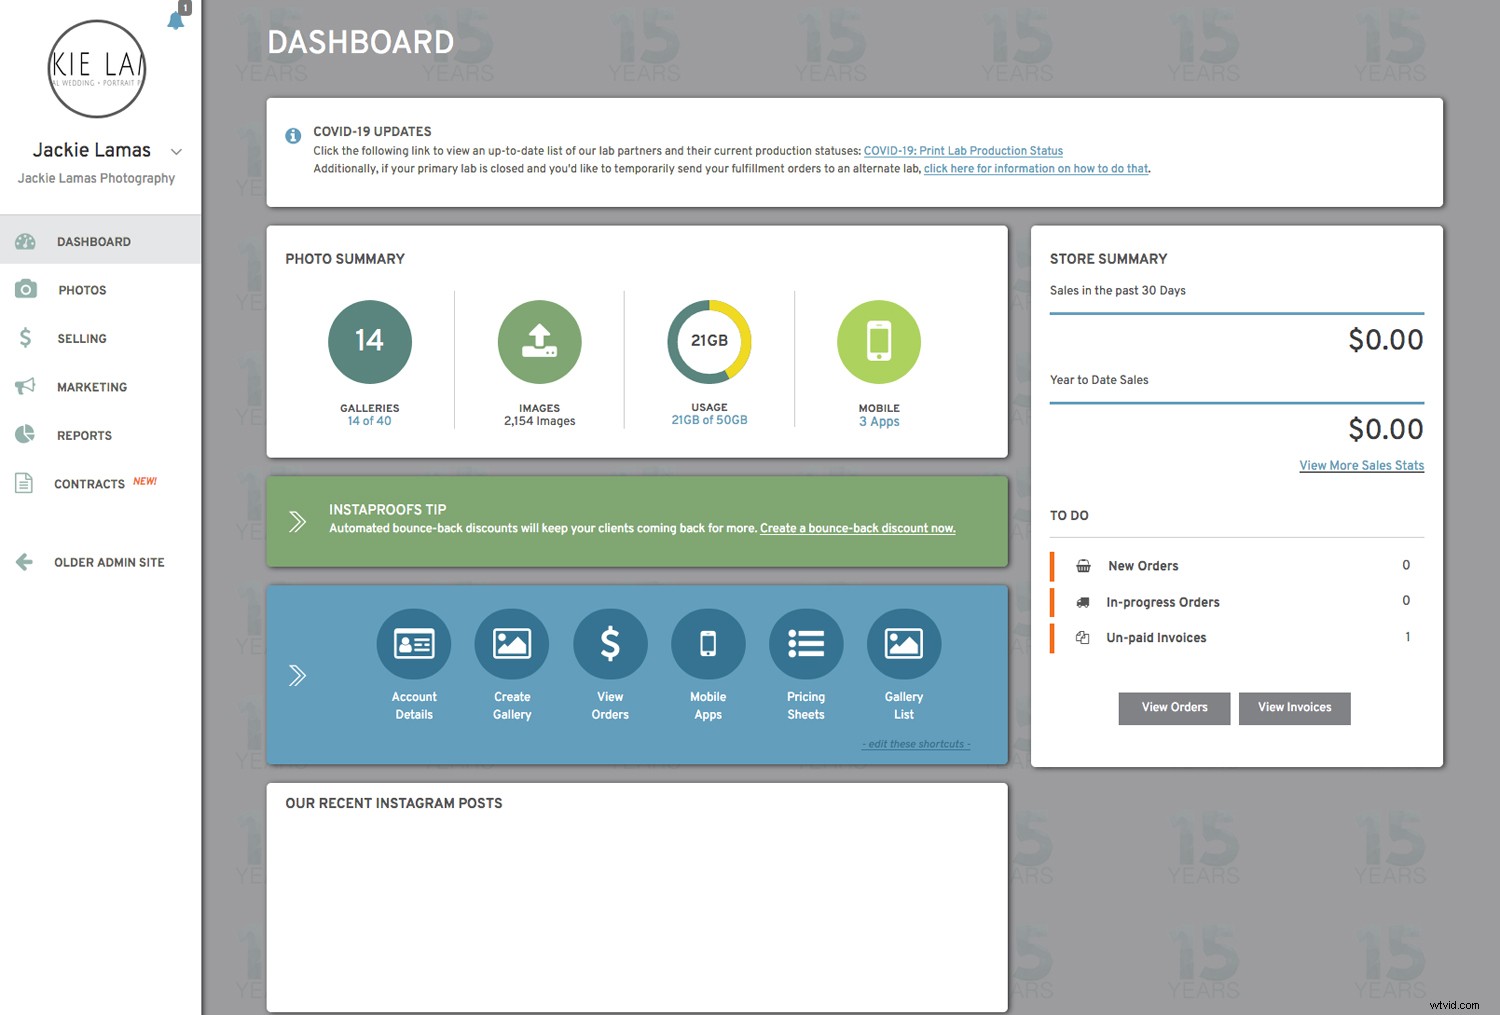Expand the Instaproofs Tip banner chevron

pos(297,521)
